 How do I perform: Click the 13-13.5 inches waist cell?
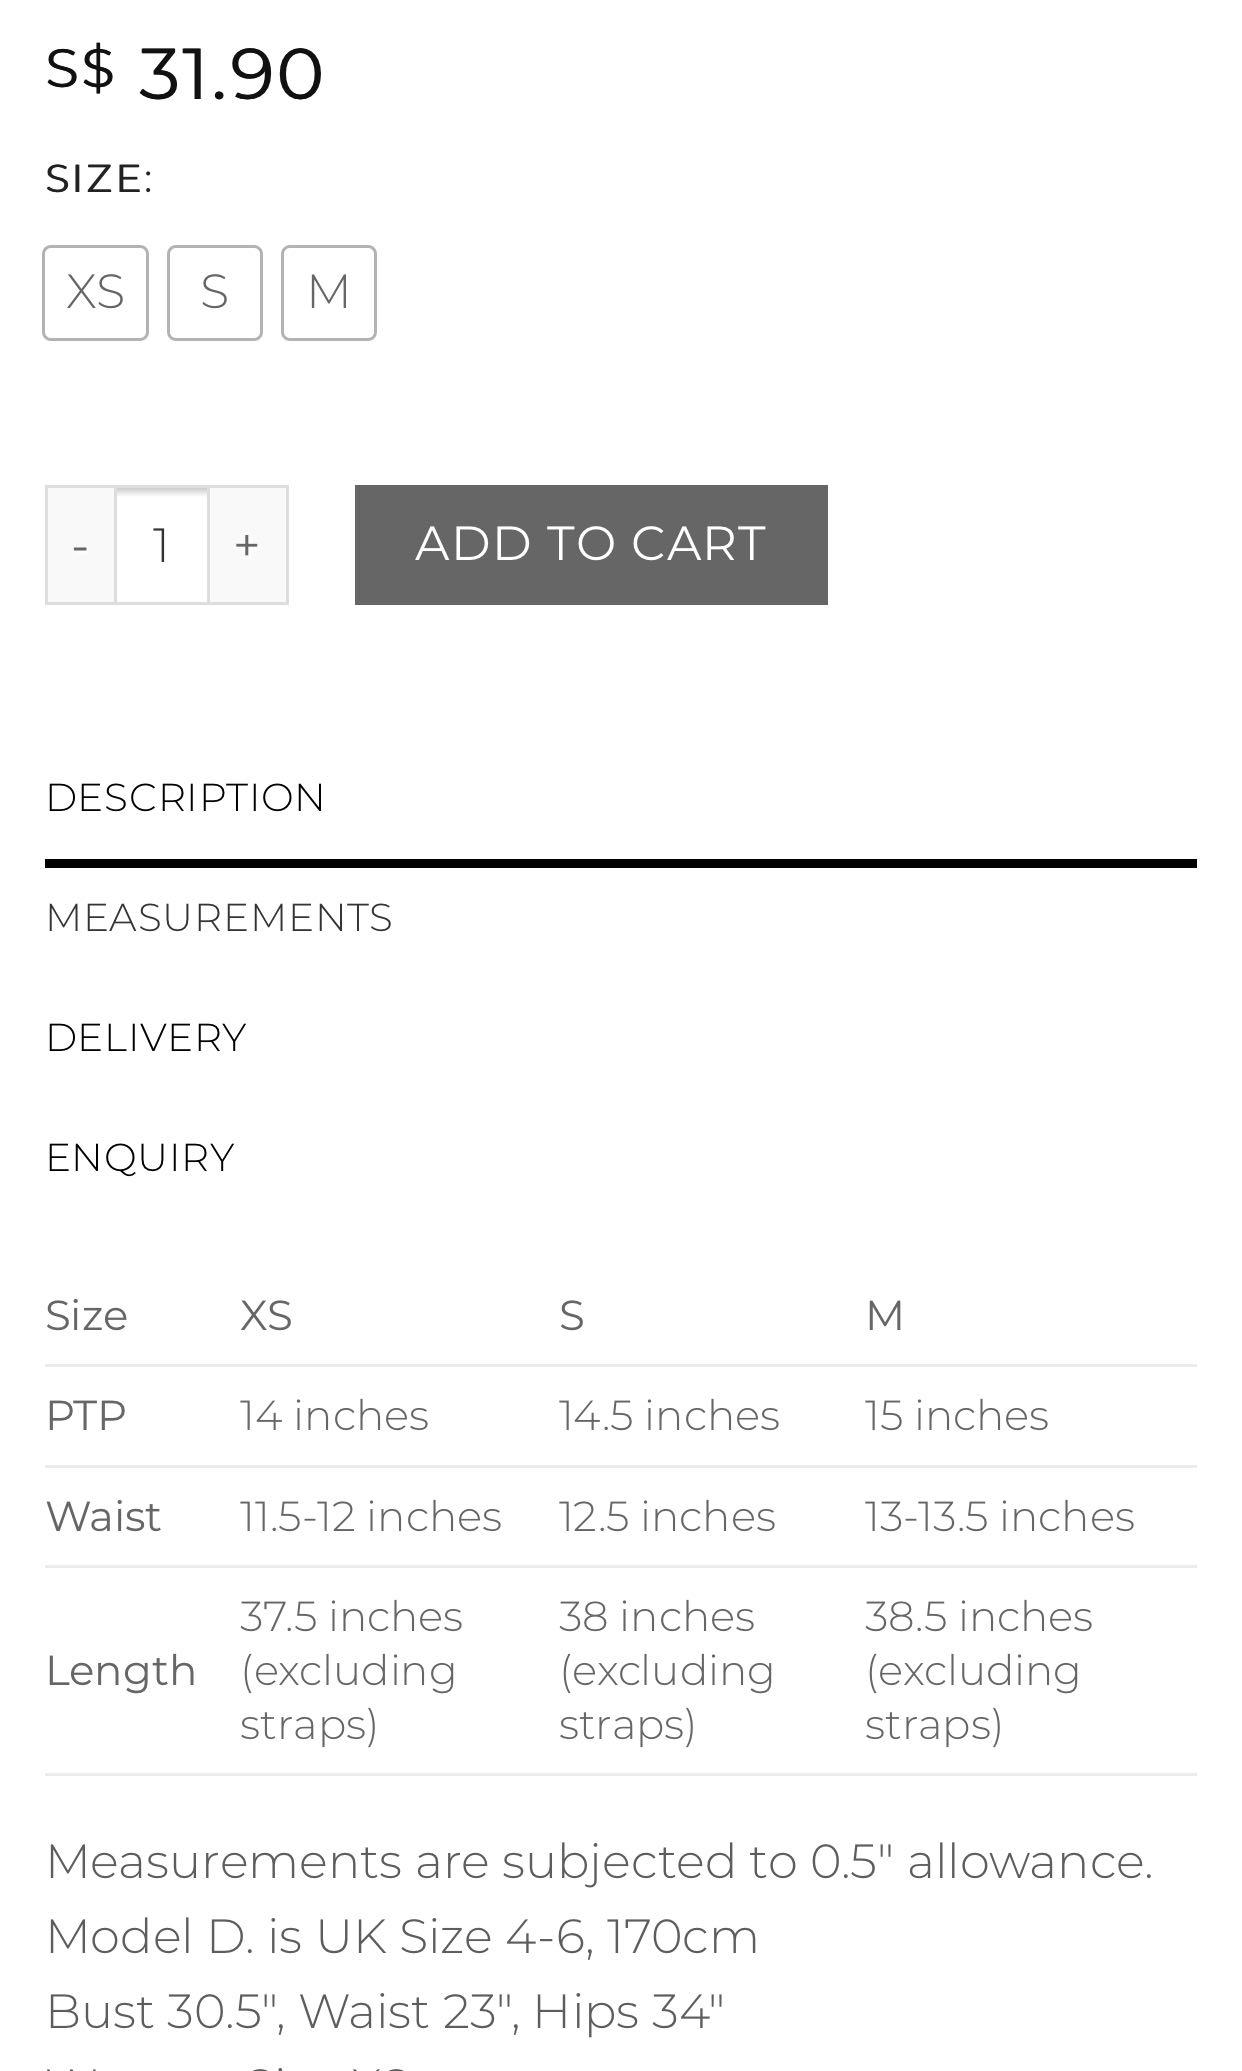(999, 1517)
